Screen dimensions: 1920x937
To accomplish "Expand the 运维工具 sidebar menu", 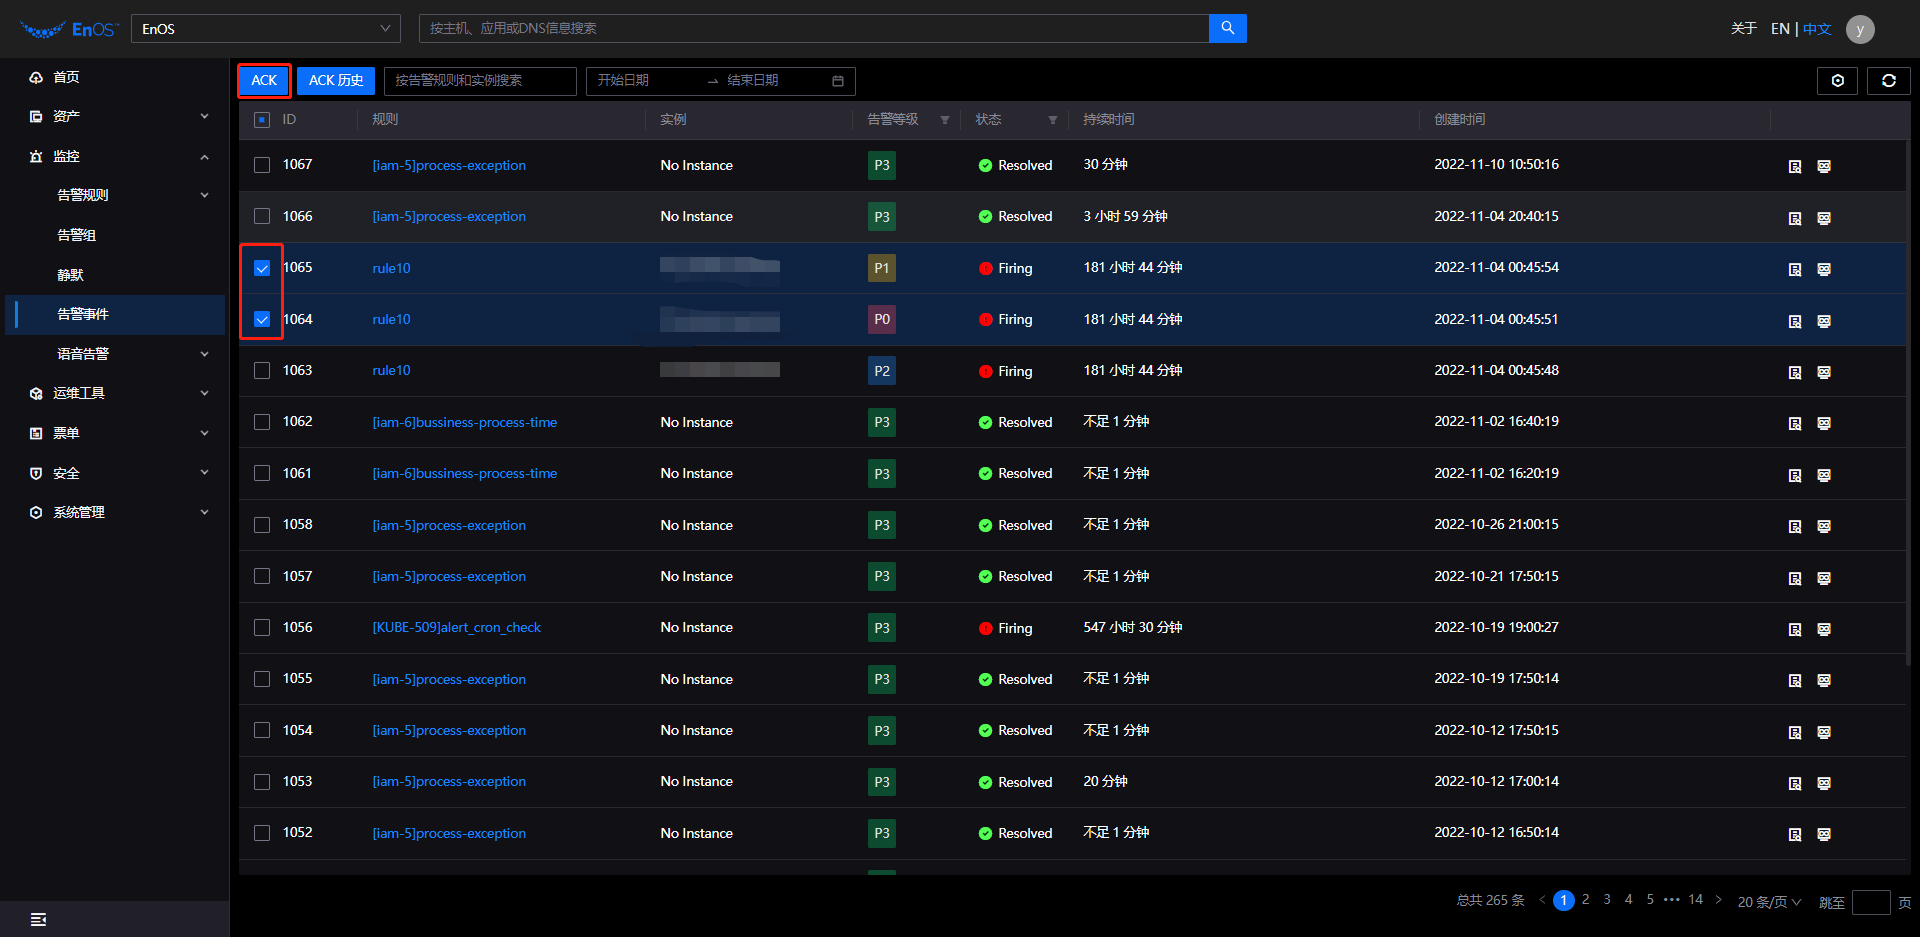I will point(115,393).
